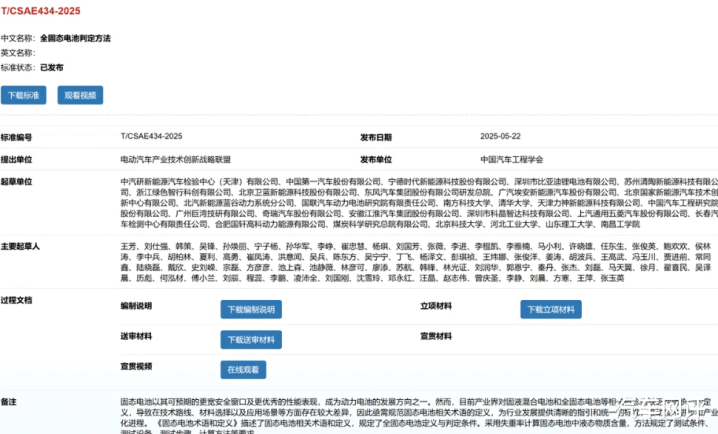Click the publisher 中国汽车工程学会
Image resolution: width=718 pixels, height=434 pixels.
tap(511, 159)
